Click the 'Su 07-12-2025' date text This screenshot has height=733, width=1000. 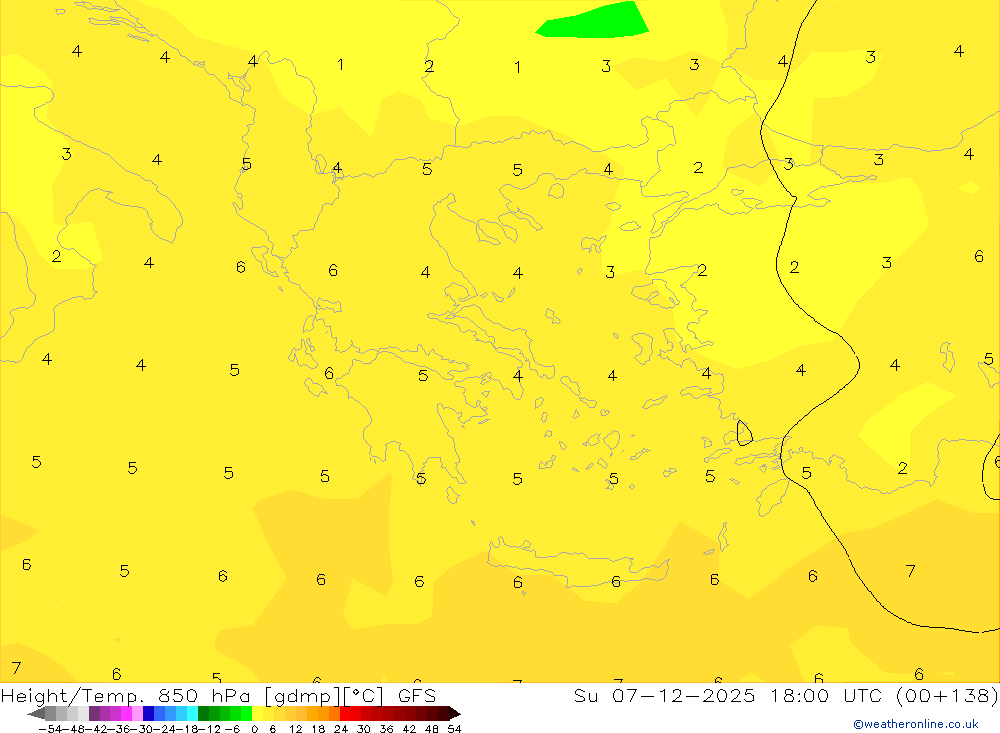tap(664, 696)
